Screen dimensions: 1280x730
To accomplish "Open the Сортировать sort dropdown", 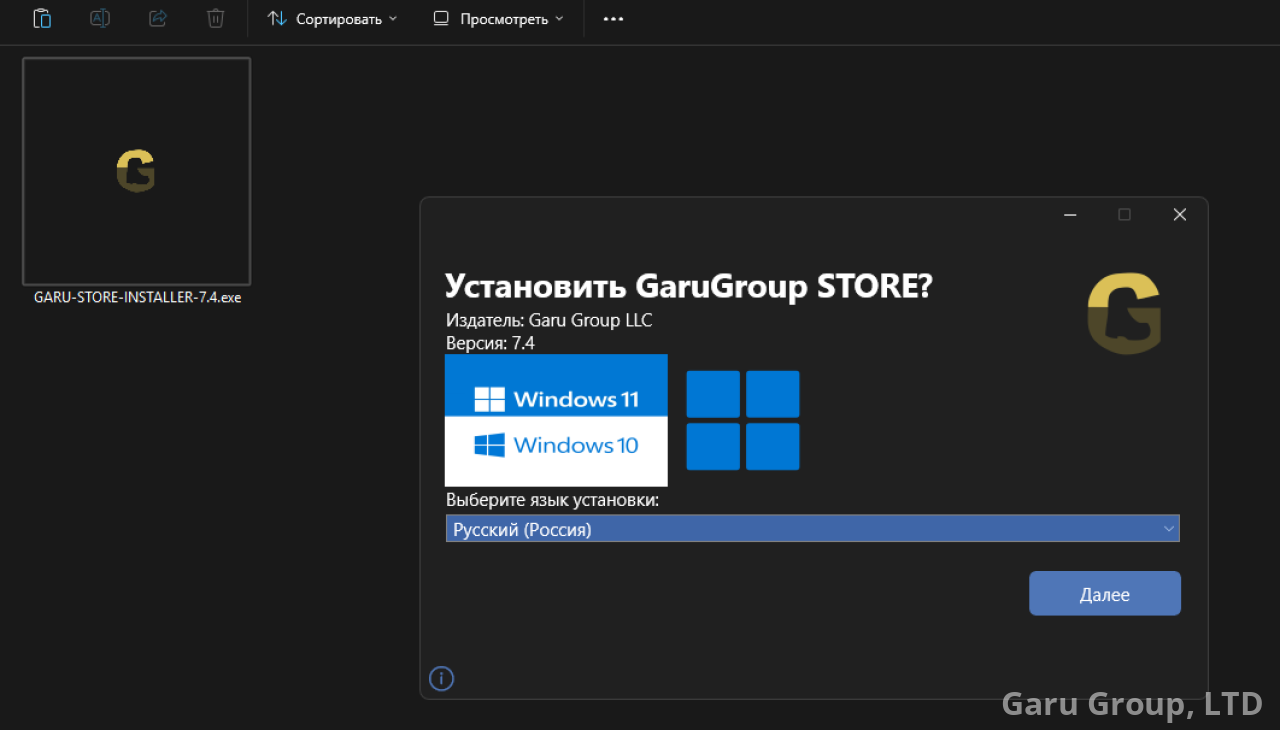I will coord(332,19).
